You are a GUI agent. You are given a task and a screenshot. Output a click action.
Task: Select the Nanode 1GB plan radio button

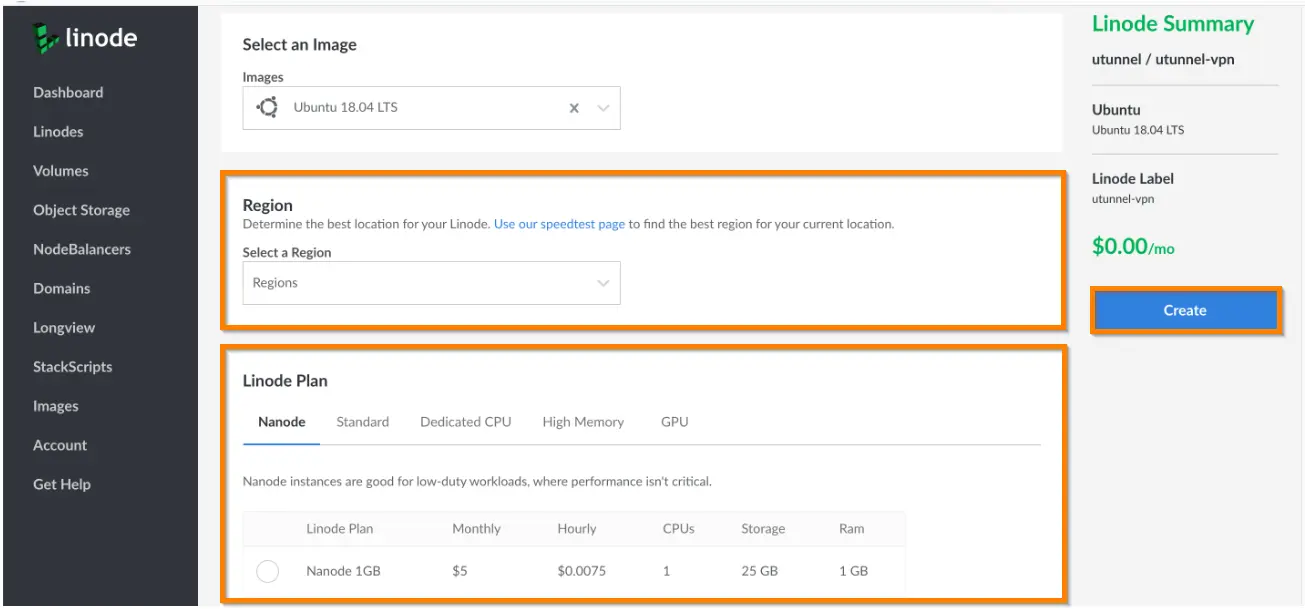(267, 571)
